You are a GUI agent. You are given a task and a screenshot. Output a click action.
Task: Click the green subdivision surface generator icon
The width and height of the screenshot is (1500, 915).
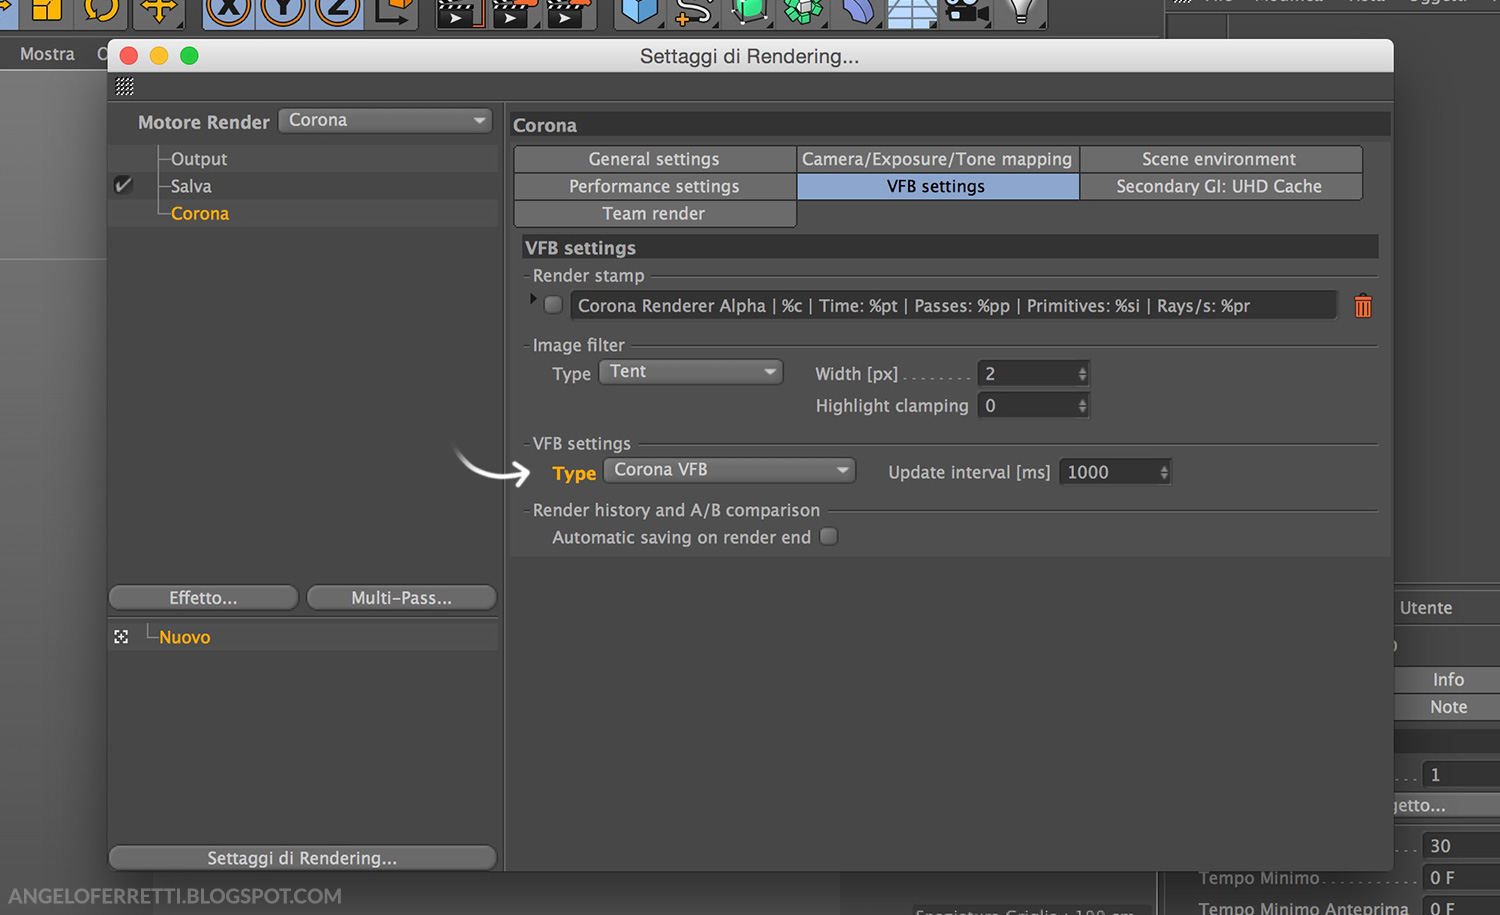(748, 10)
